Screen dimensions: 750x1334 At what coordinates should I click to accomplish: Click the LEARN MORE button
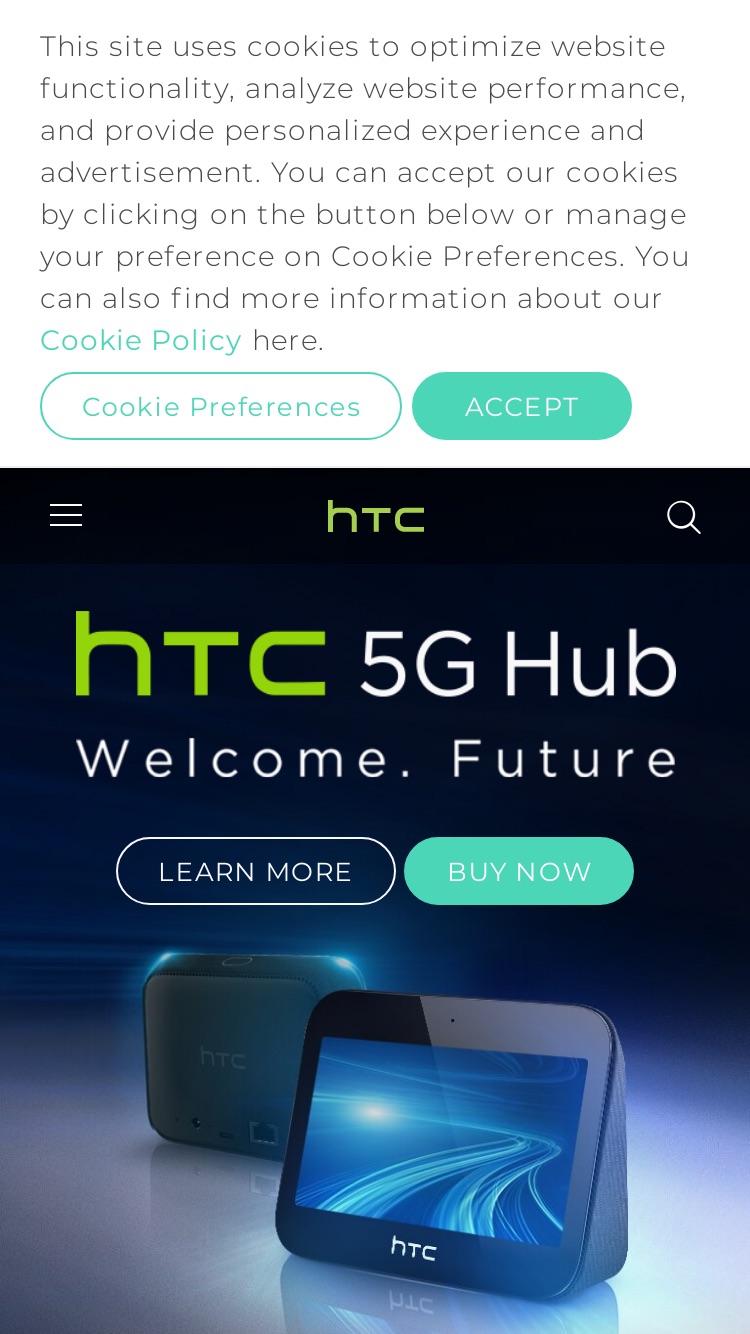(x=256, y=871)
